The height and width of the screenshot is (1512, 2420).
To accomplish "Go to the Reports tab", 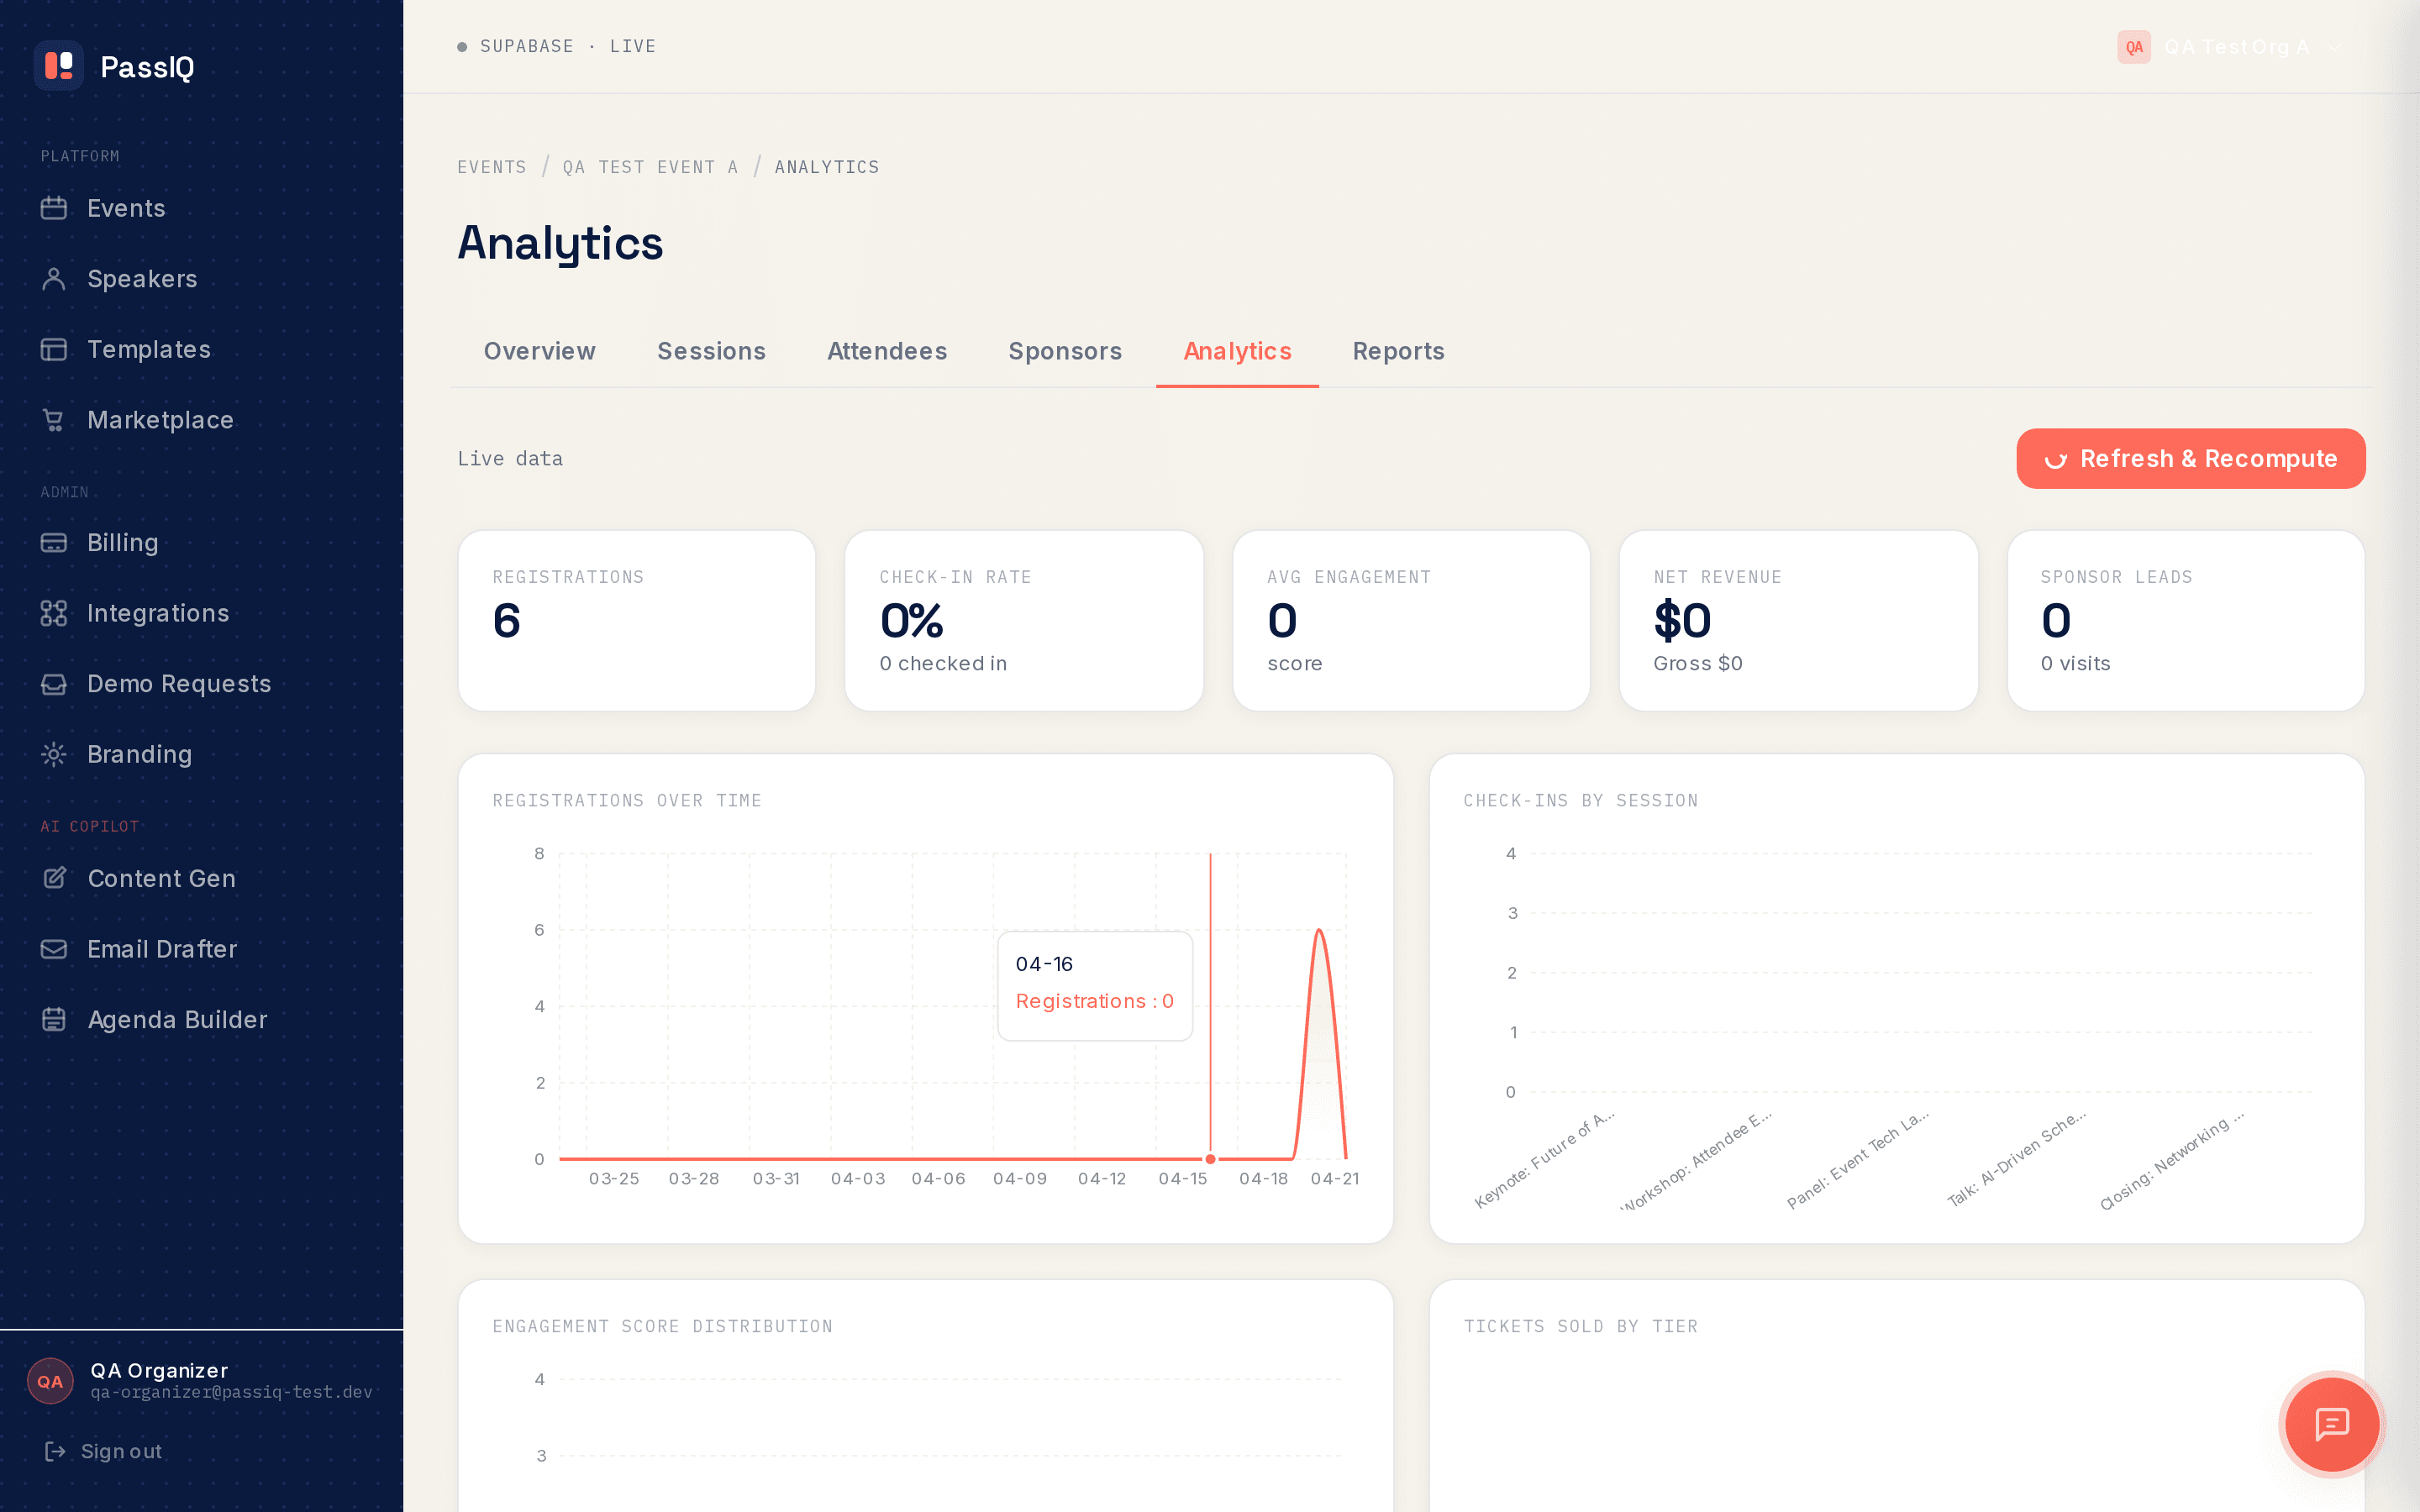I will [1398, 351].
